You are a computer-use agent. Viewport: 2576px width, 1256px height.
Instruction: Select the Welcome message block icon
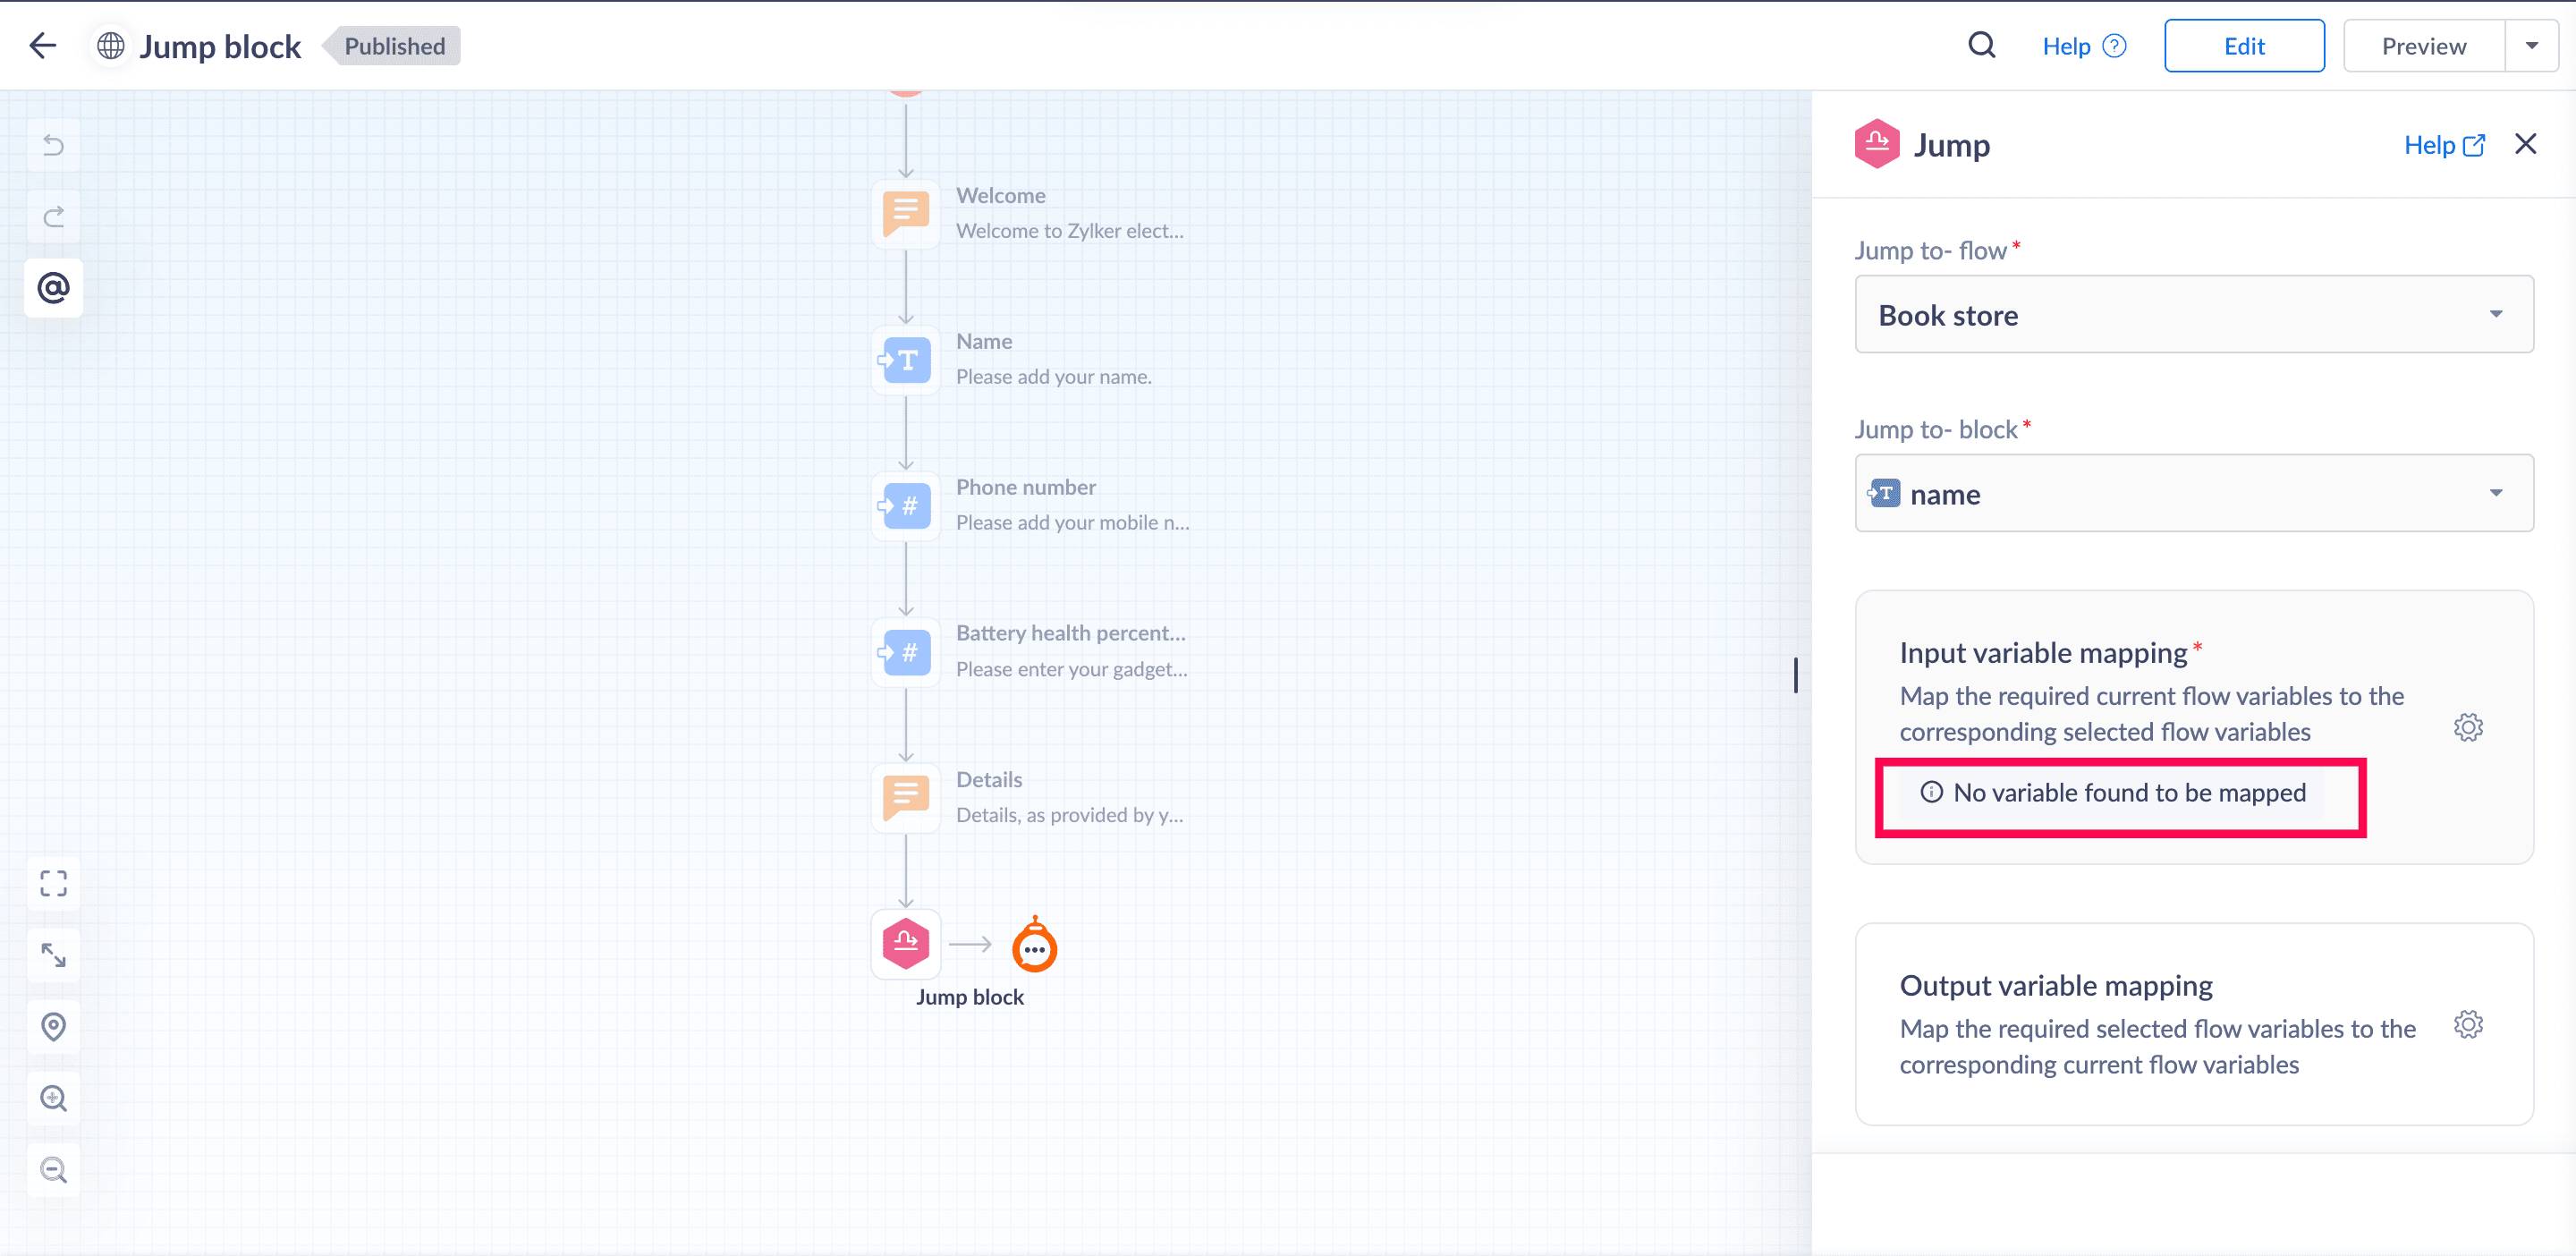coord(906,213)
